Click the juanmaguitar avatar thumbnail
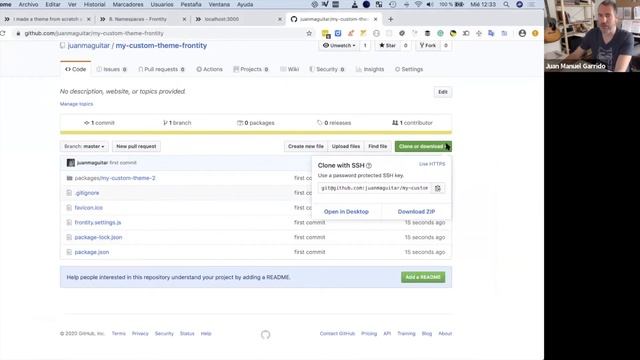Image resolution: width=640 pixels, height=360 pixels. point(71,163)
